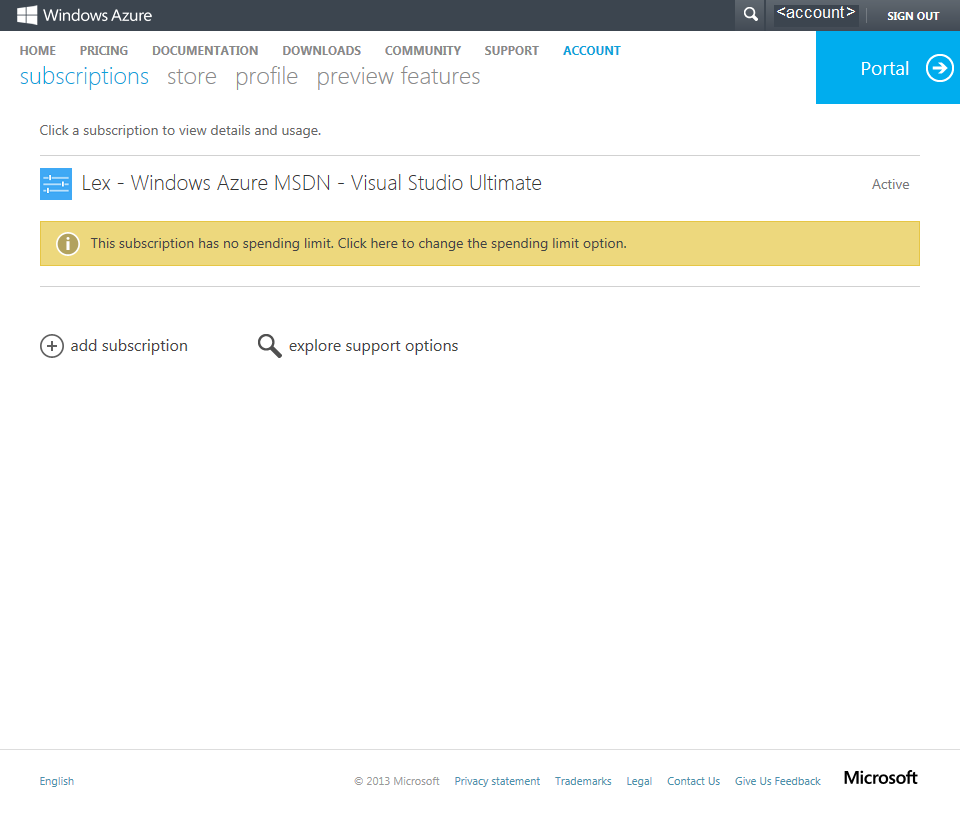The width and height of the screenshot is (960, 818).
Task: Click the Portal arrow icon
Action: pos(938,68)
